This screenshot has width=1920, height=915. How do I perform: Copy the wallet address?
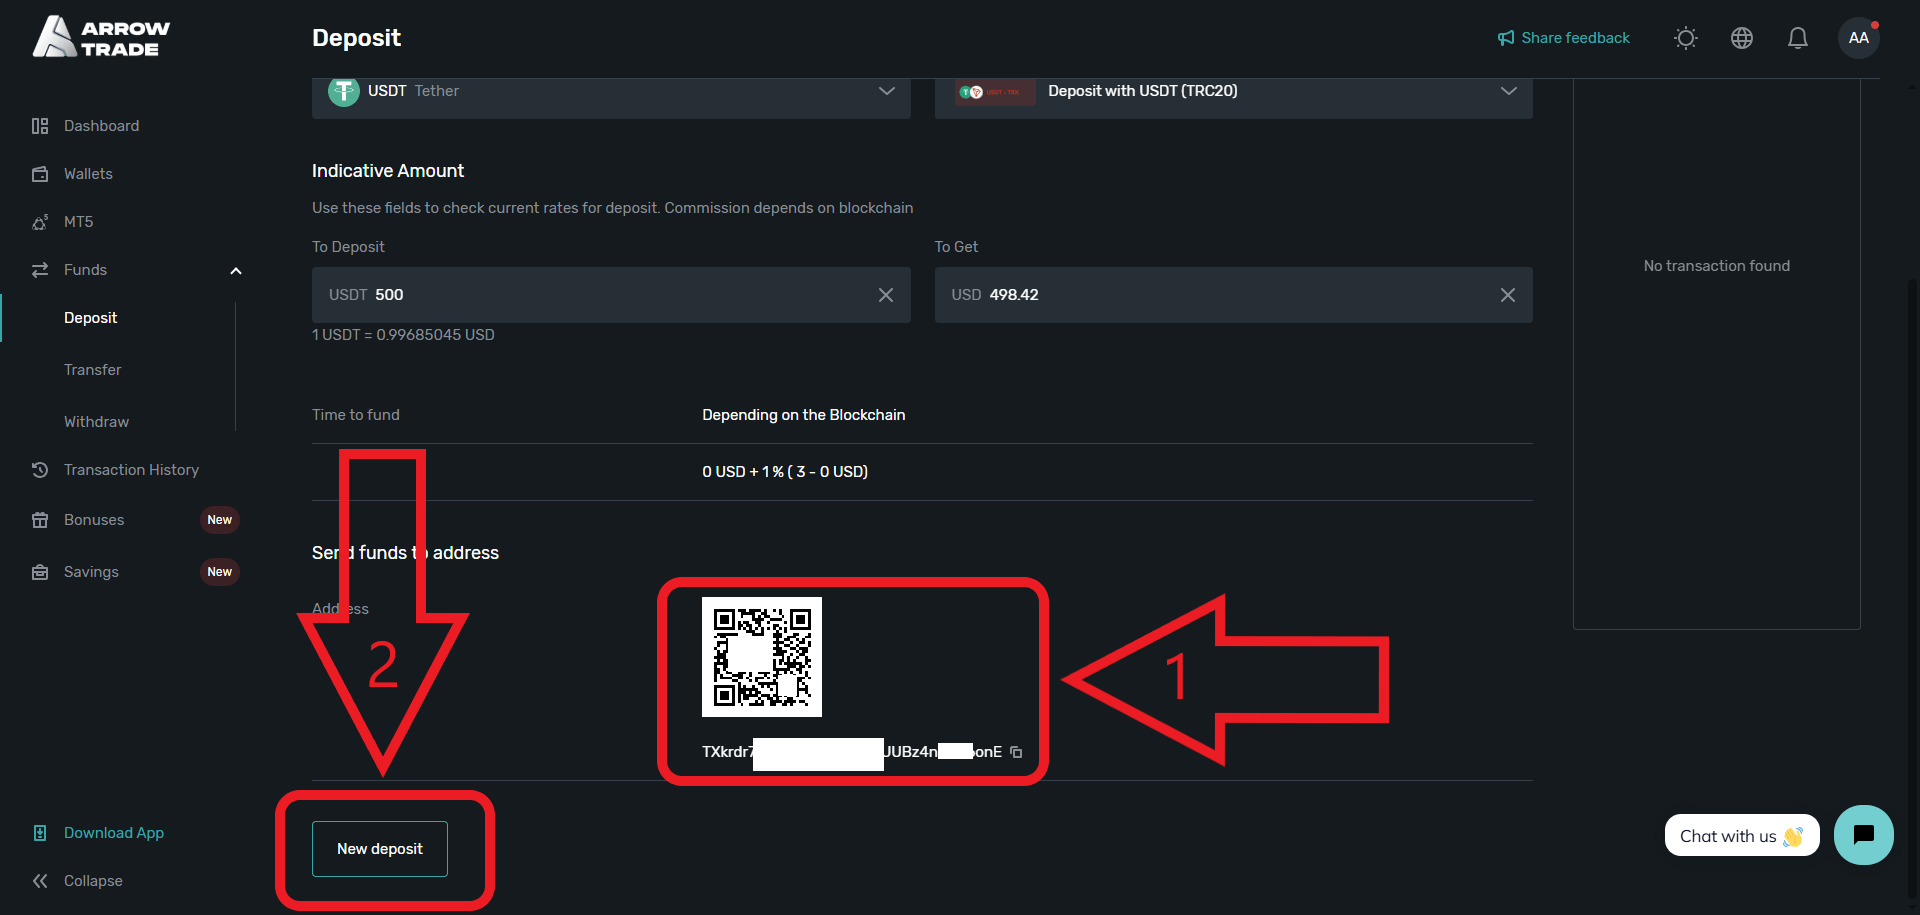[1016, 752]
